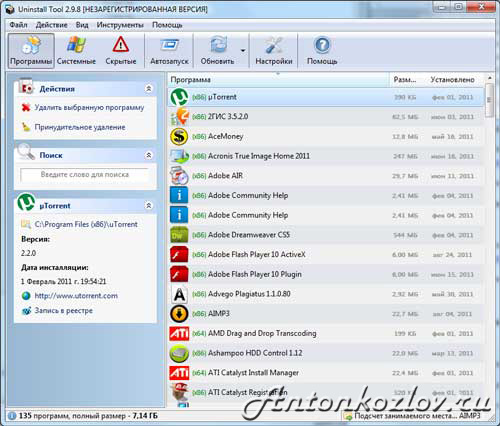Open the dropdown arrow next to Обновить
The height and width of the screenshot is (426, 500).
(x=243, y=51)
